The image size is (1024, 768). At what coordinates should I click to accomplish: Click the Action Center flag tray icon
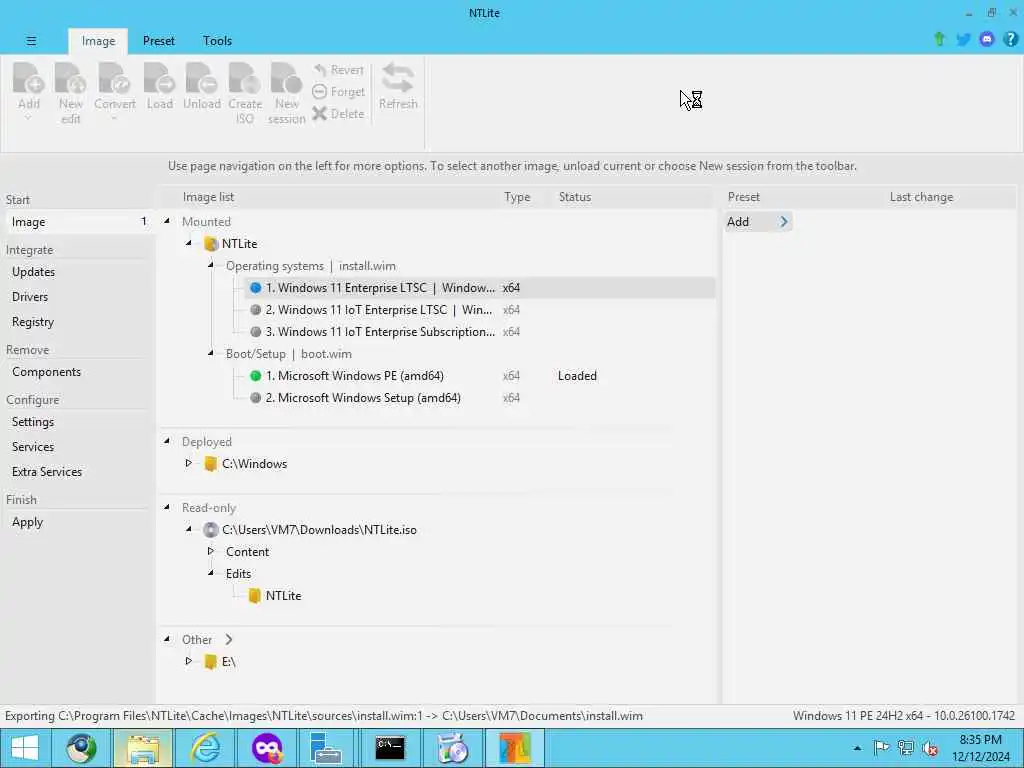(881, 748)
